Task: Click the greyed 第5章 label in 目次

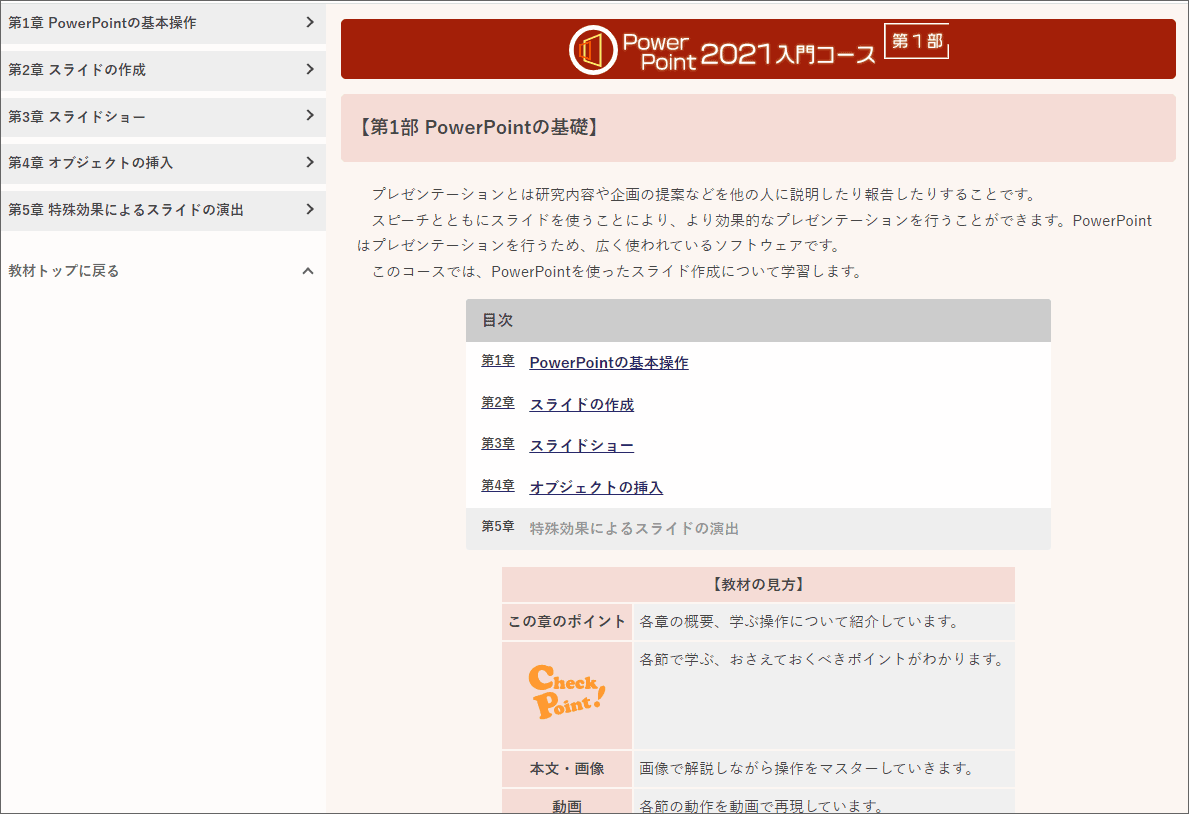Action: coord(498,526)
